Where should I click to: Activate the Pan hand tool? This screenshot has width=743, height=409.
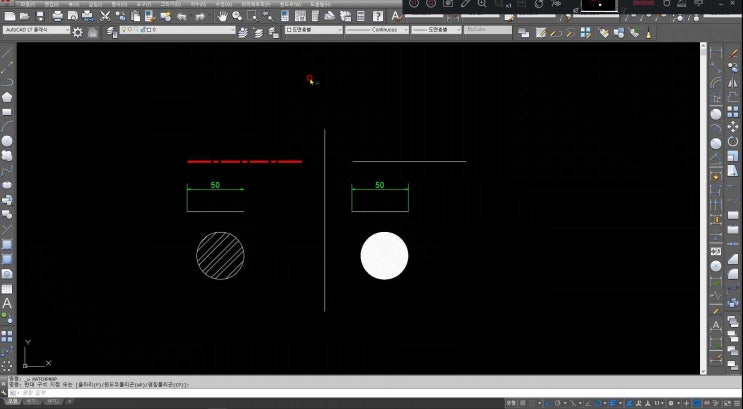[x=222, y=16]
